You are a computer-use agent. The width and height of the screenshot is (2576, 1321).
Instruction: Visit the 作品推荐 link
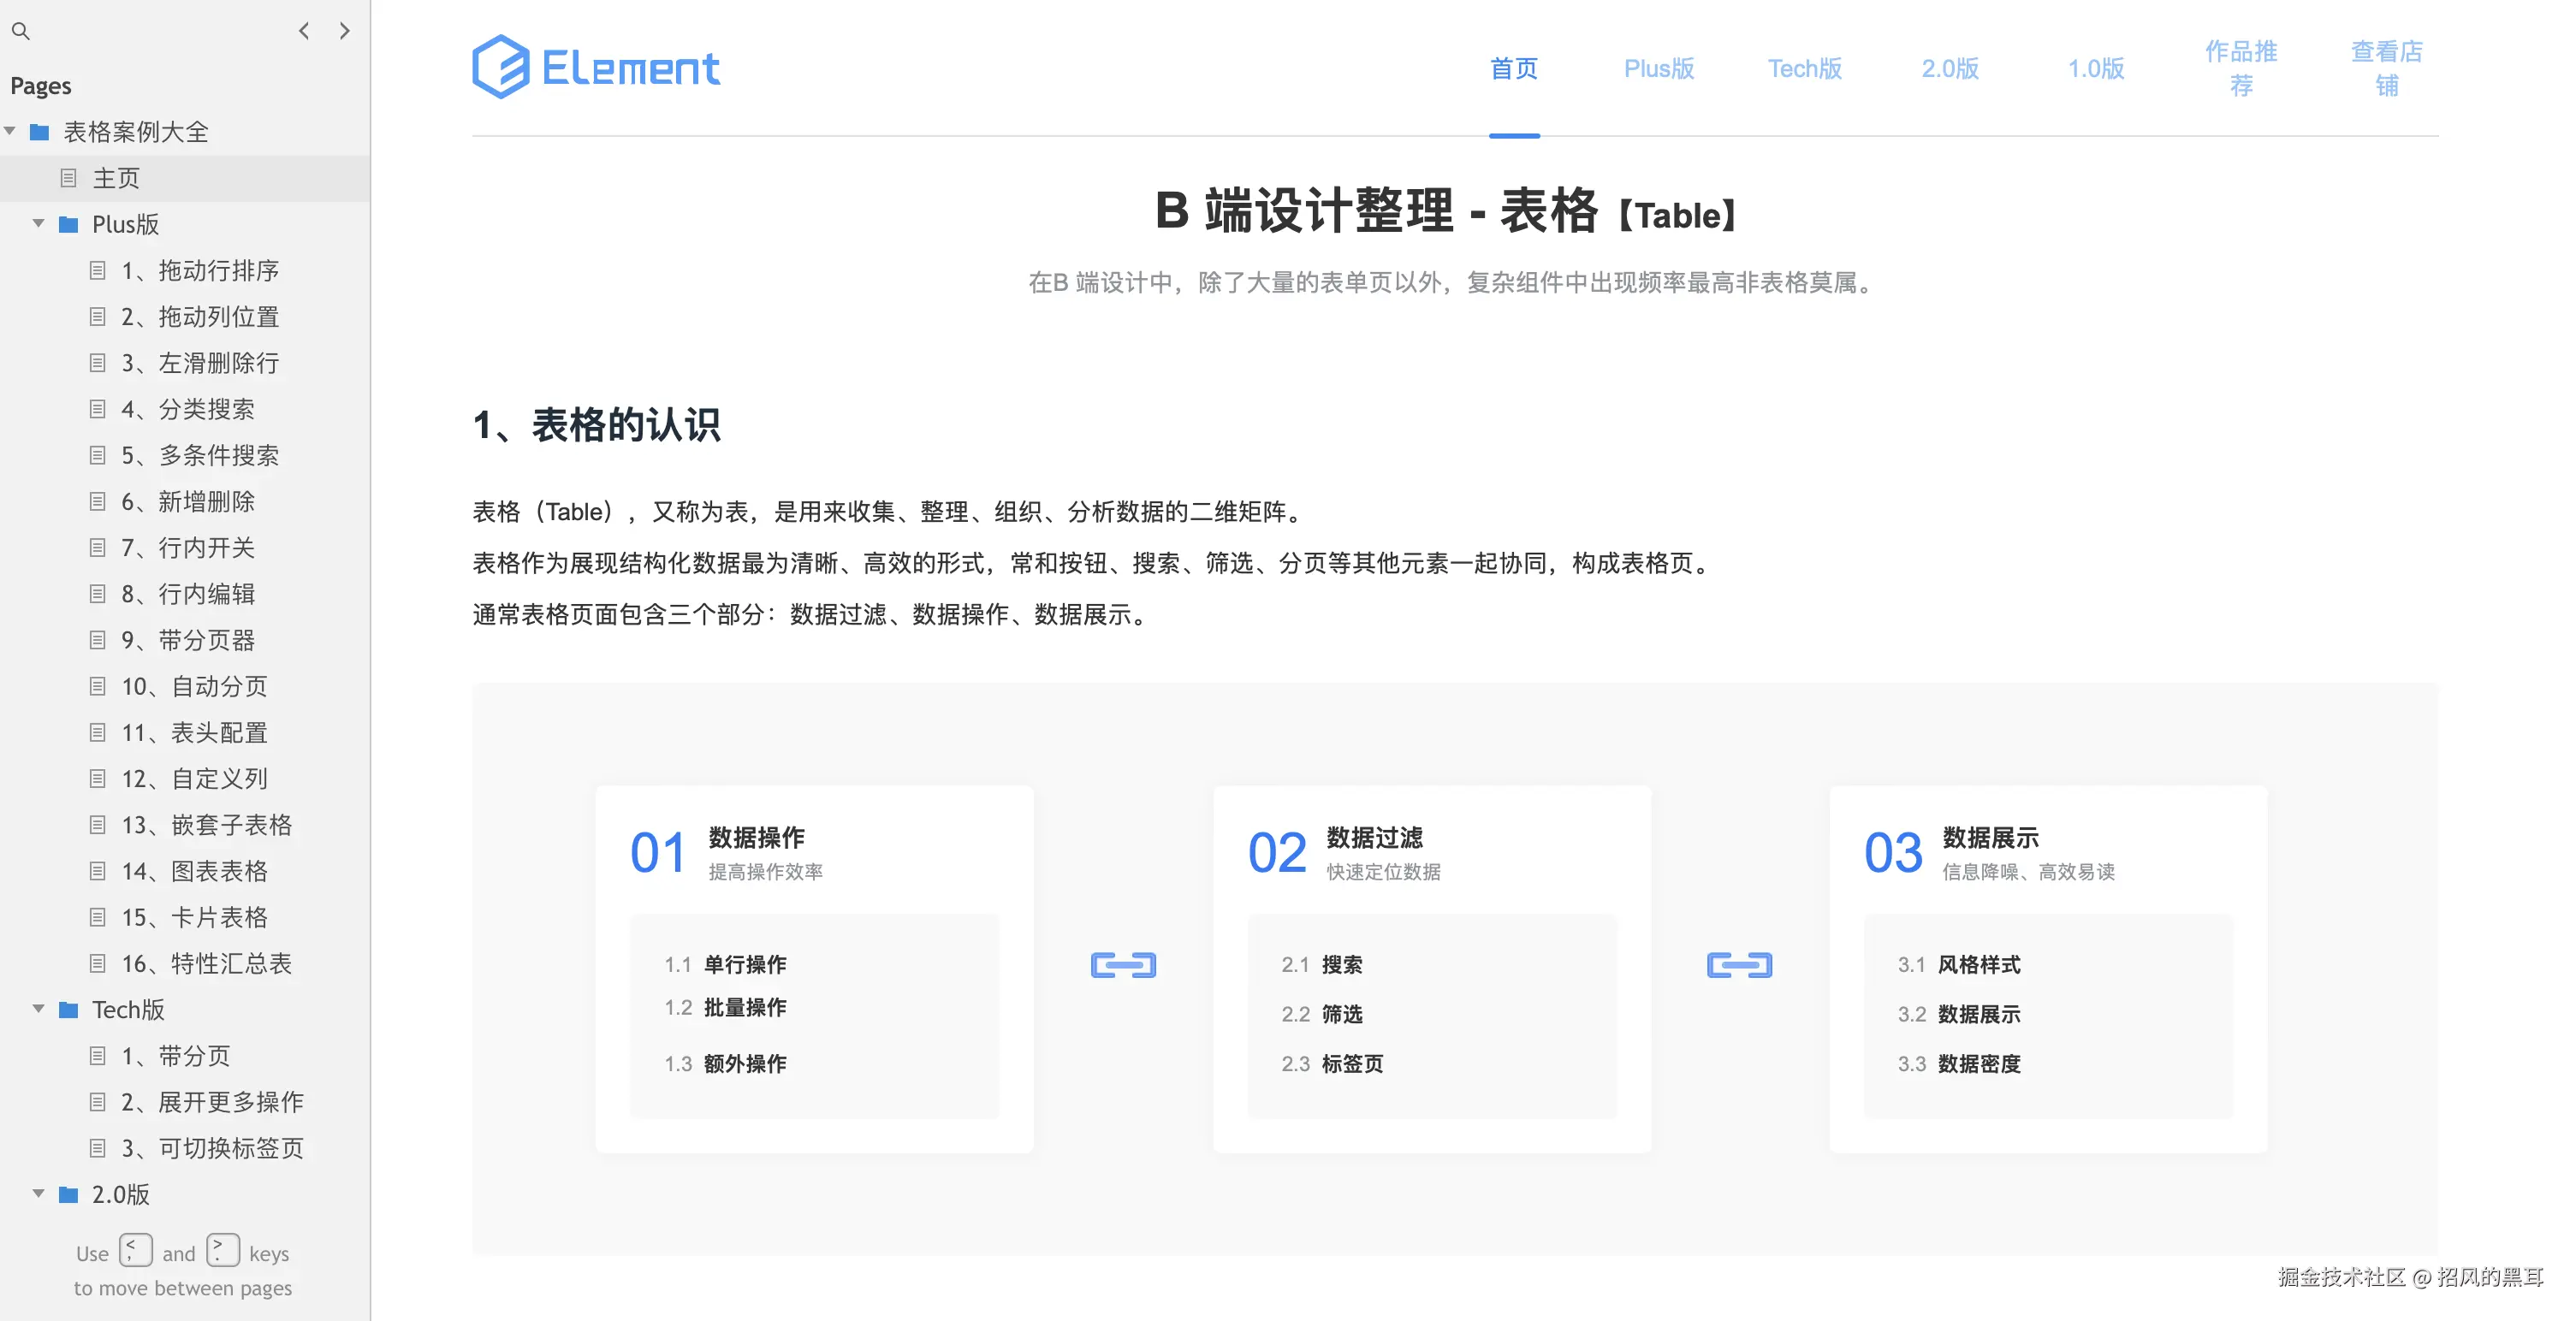[2240, 68]
